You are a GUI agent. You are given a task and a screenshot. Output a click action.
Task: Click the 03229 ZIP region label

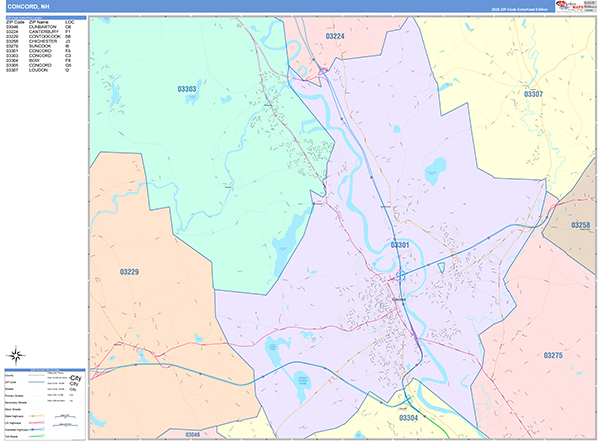[x=129, y=272]
